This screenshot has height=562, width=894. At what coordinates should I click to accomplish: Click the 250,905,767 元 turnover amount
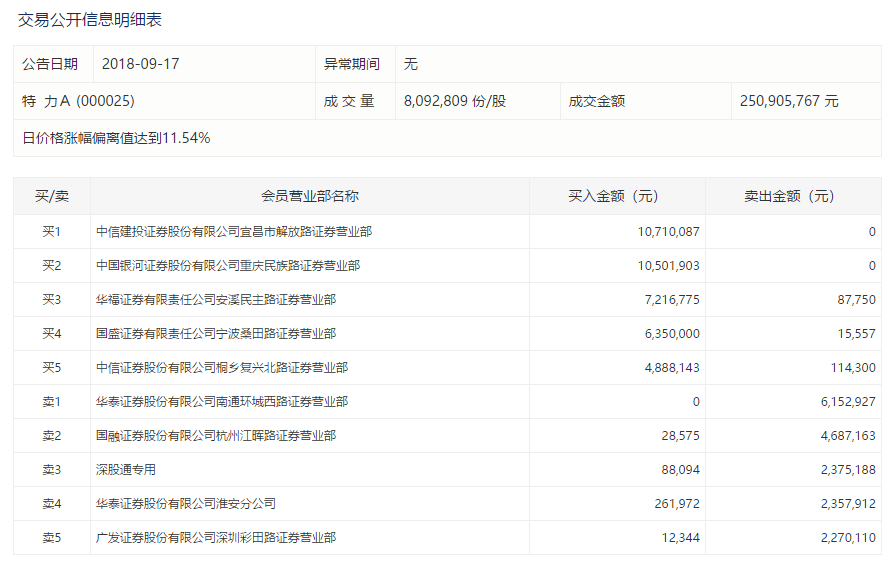(x=789, y=101)
